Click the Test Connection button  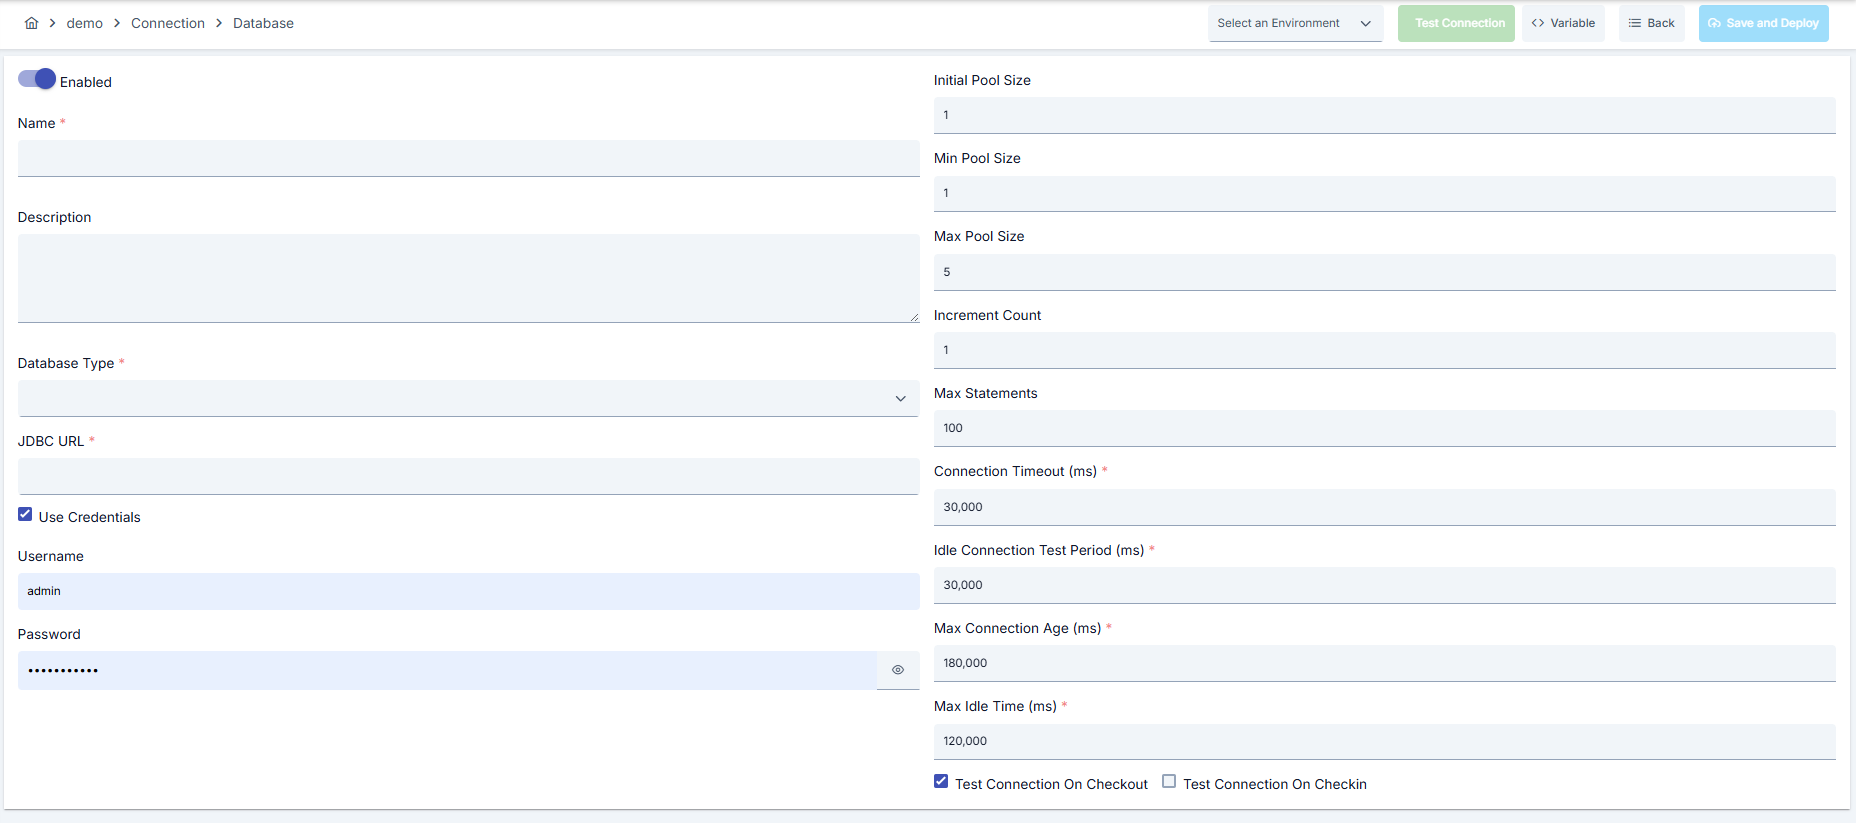1456,23
